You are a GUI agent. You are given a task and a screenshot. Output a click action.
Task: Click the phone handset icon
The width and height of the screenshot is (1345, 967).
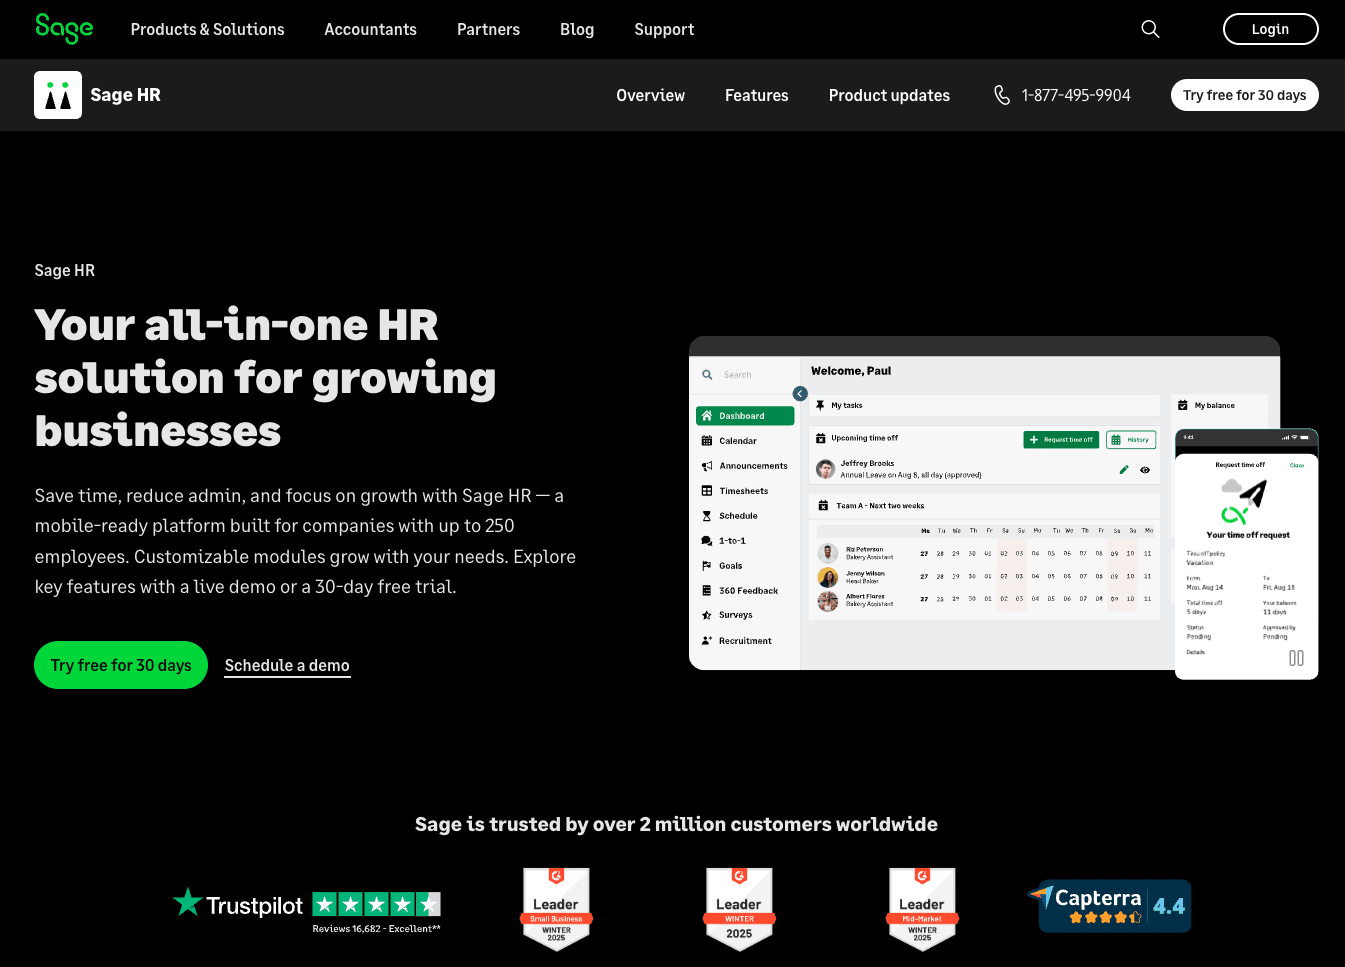point(1002,95)
